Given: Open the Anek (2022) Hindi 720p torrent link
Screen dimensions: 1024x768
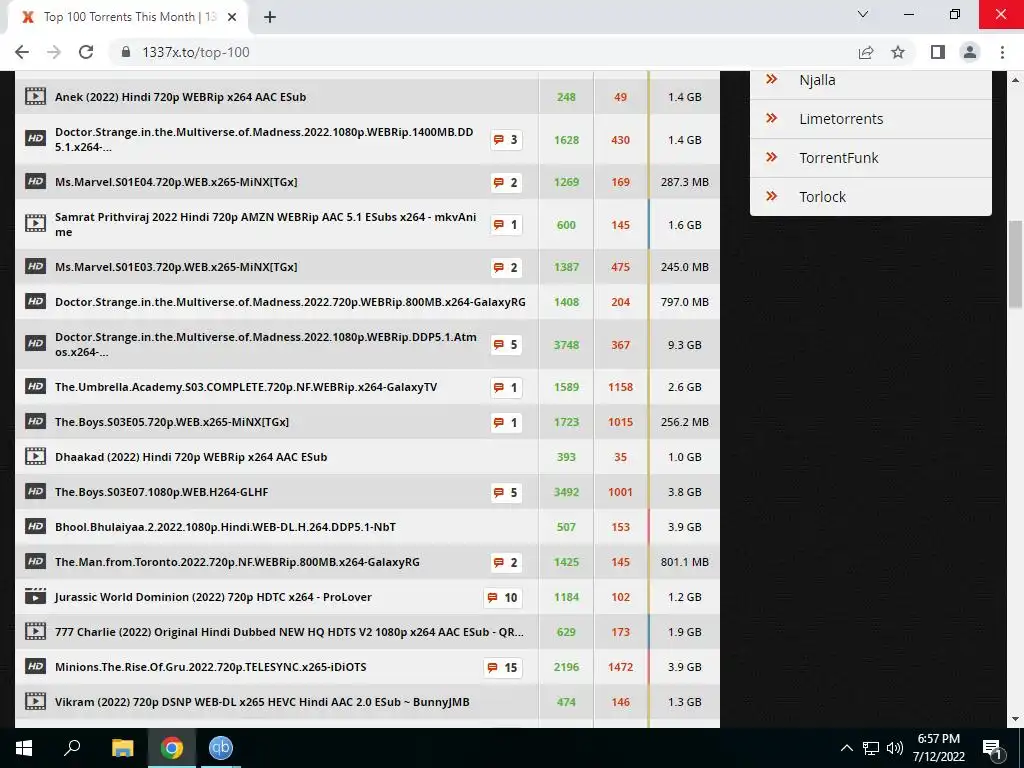Looking at the screenshot, I should pyautogui.click(x=180, y=97).
